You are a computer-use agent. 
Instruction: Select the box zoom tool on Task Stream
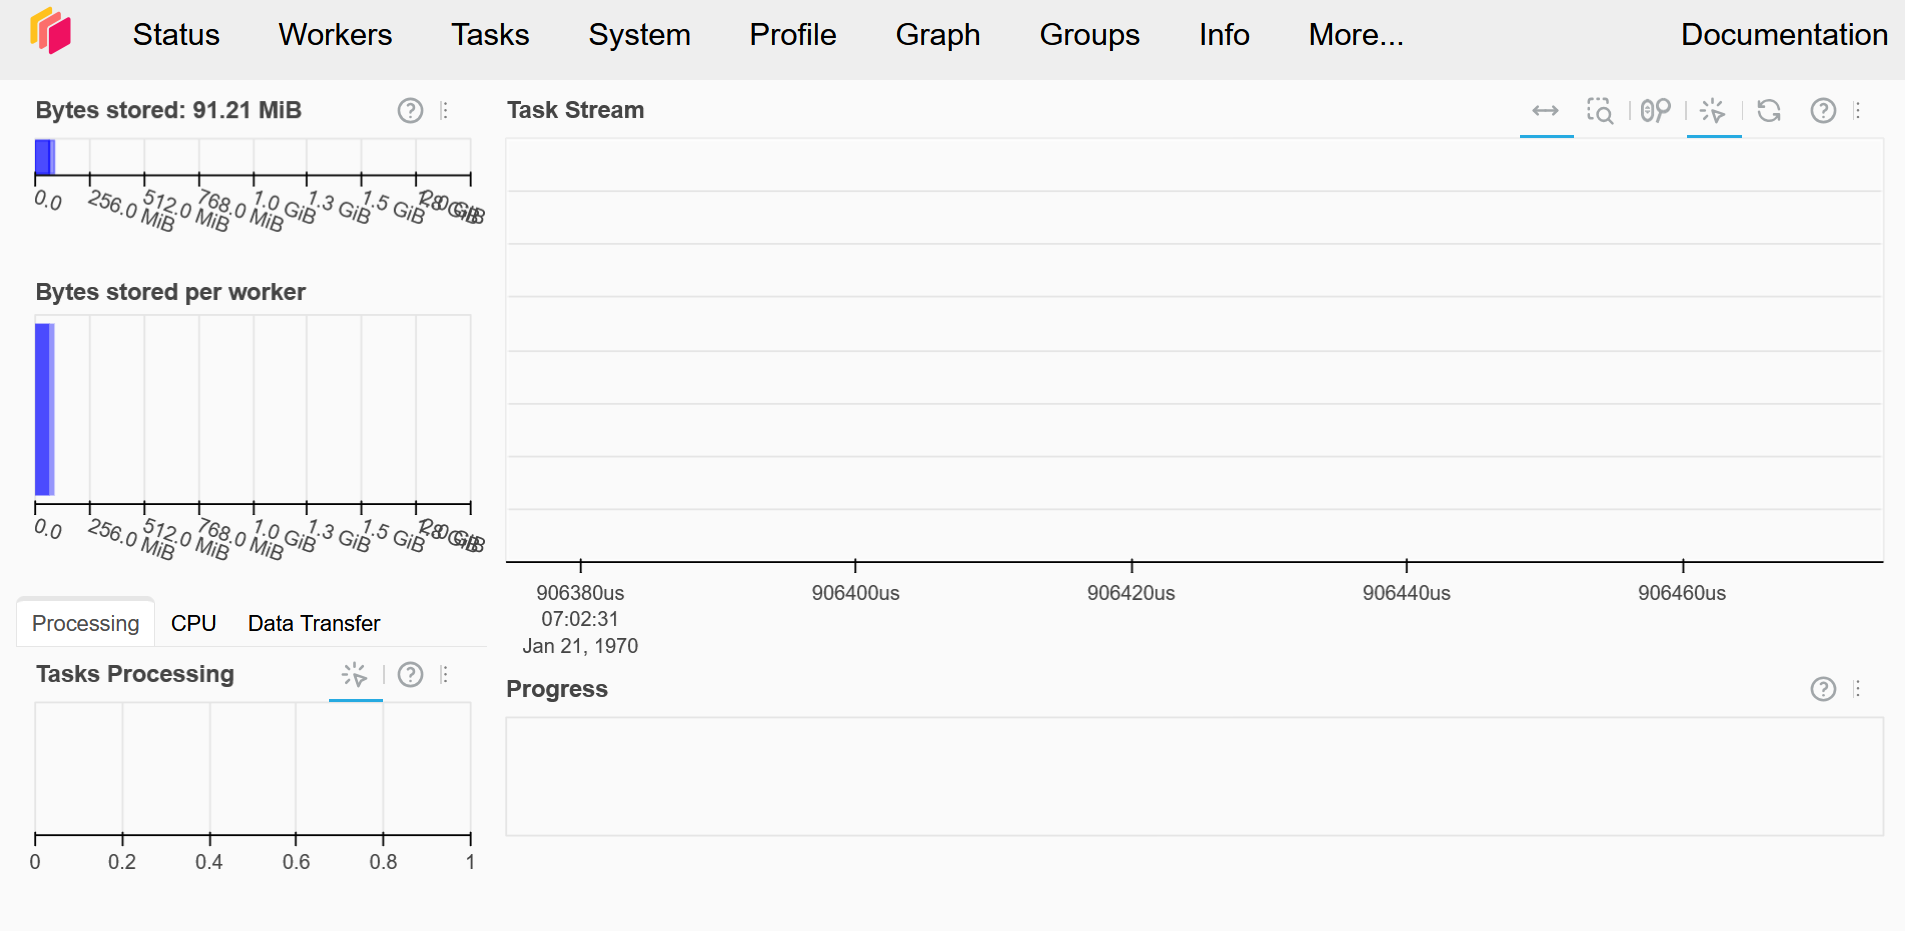coord(1601,112)
